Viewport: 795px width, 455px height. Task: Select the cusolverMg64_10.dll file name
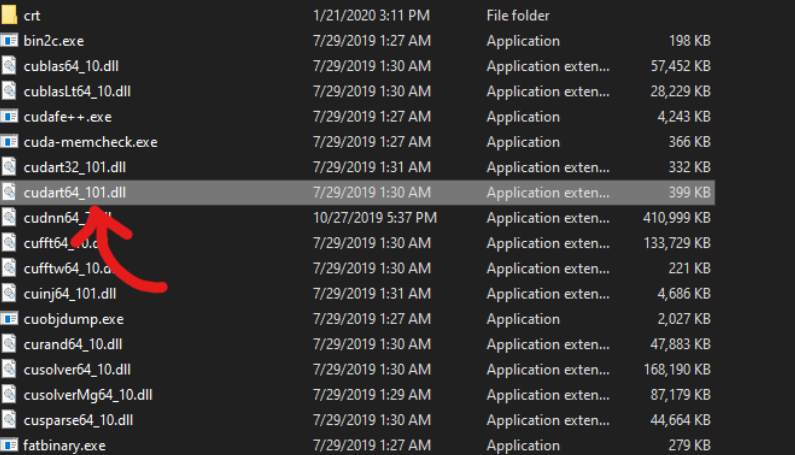tap(88, 395)
